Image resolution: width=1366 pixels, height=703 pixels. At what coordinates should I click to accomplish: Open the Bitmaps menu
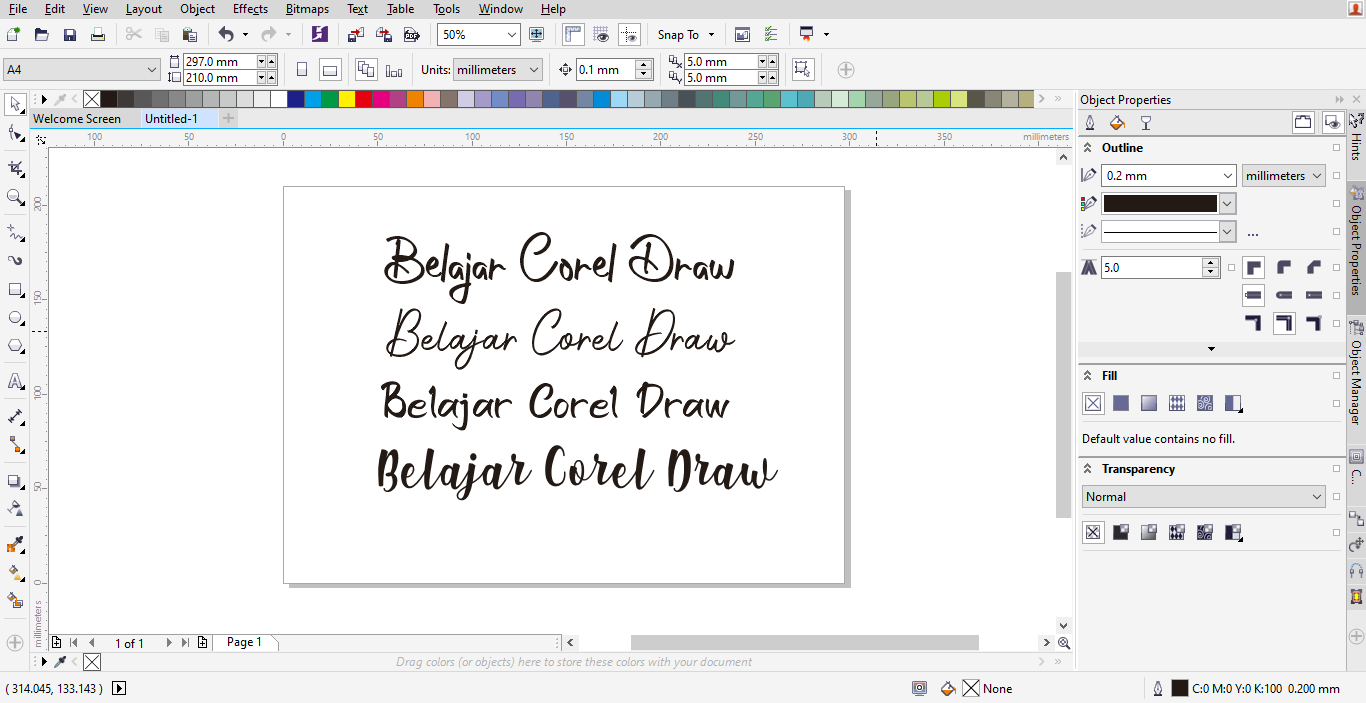[x=306, y=9]
